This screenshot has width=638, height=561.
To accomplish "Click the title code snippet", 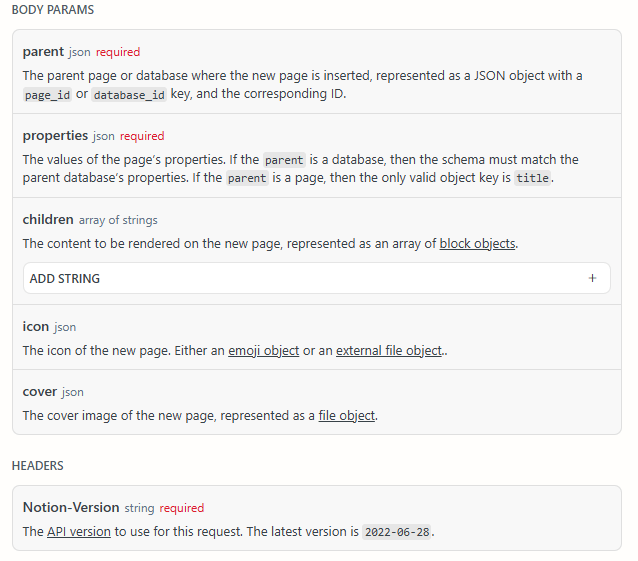I will pyautogui.click(x=532, y=179).
